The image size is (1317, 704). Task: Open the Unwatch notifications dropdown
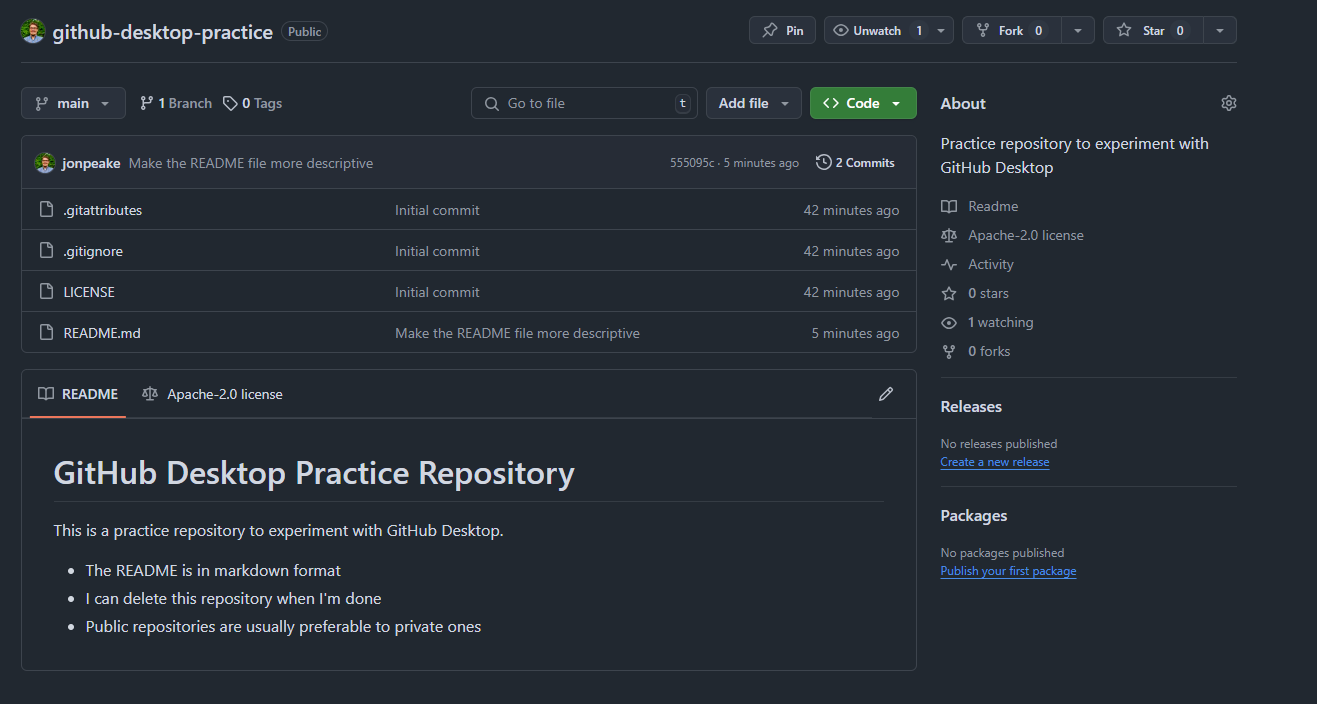tap(889, 30)
